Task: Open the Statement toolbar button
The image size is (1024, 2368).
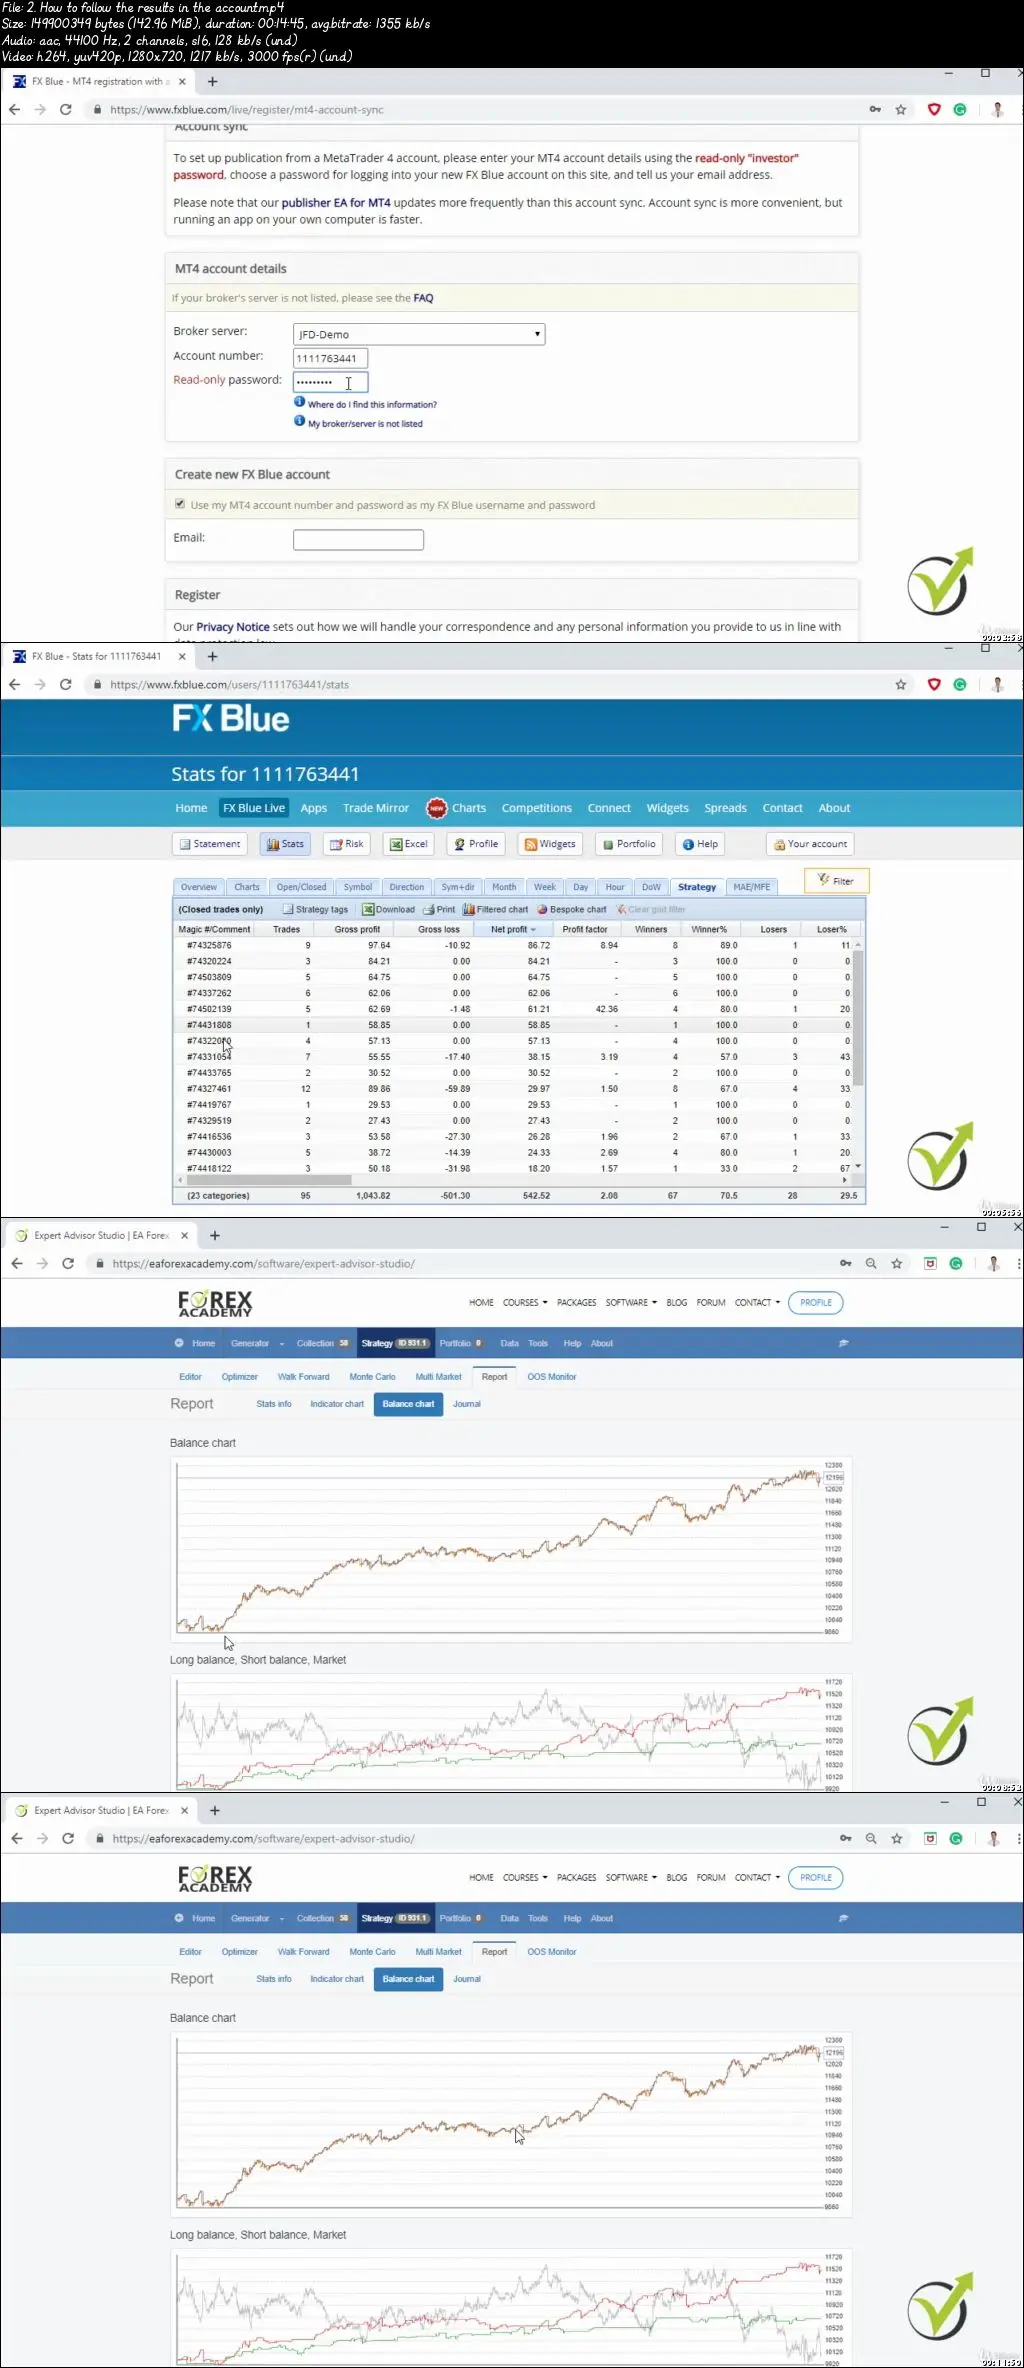Action: (x=209, y=844)
